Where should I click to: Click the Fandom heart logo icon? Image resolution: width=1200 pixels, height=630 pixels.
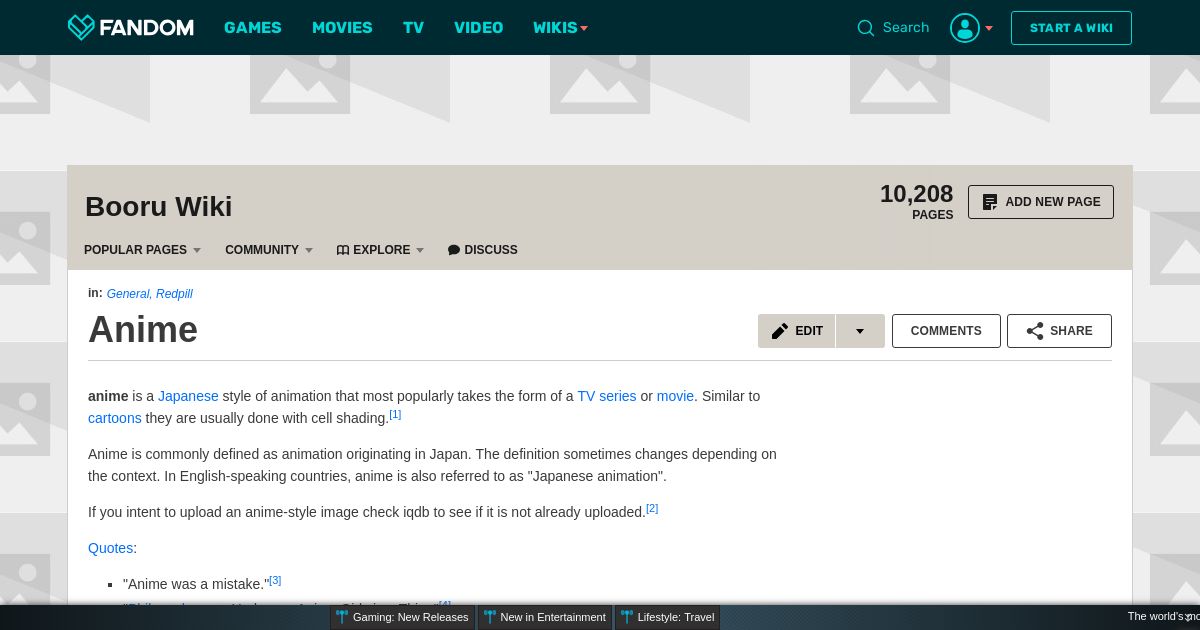click(x=81, y=27)
